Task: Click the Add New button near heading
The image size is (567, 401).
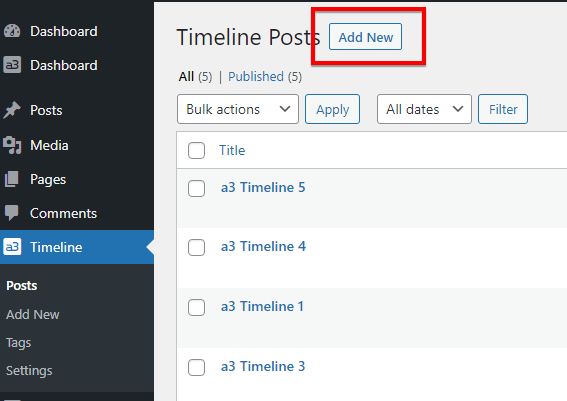Action: pos(365,37)
